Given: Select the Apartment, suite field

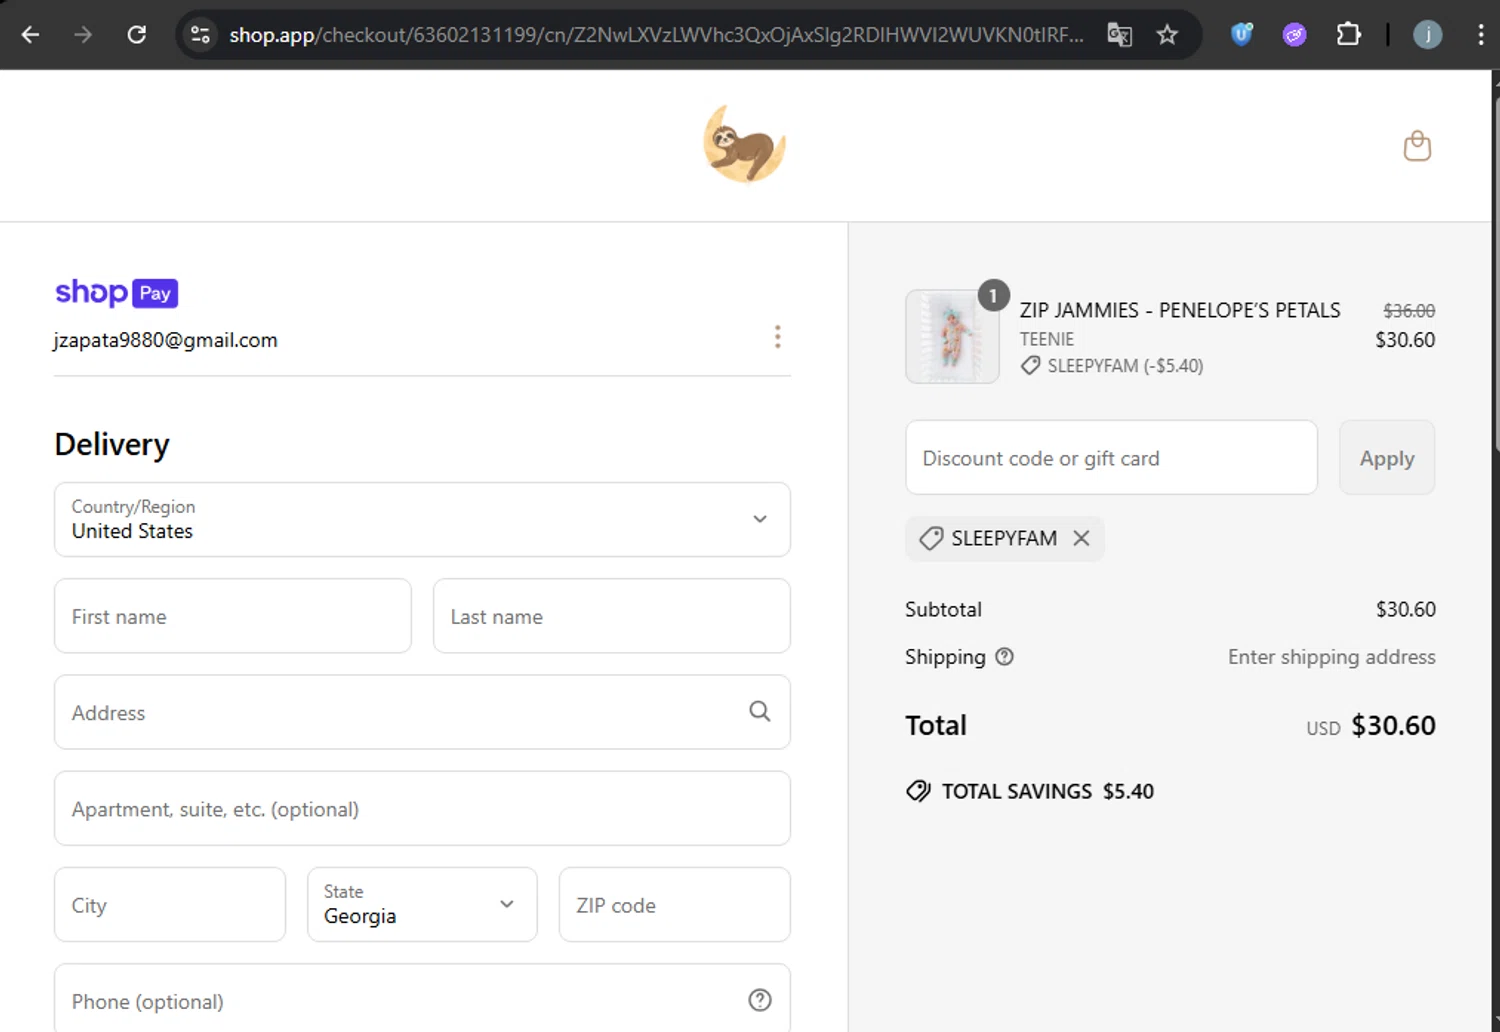Looking at the screenshot, I should (422, 808).
